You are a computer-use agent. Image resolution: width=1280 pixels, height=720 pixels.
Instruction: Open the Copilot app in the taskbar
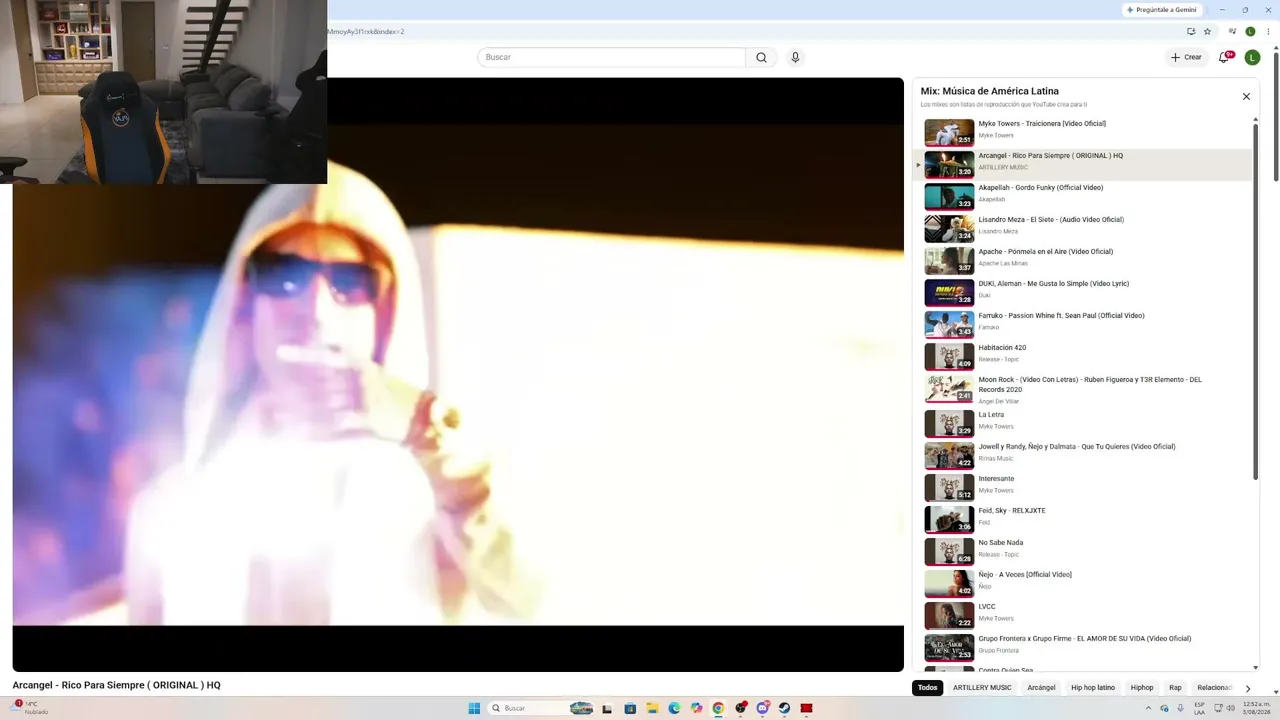pos(696,708)
